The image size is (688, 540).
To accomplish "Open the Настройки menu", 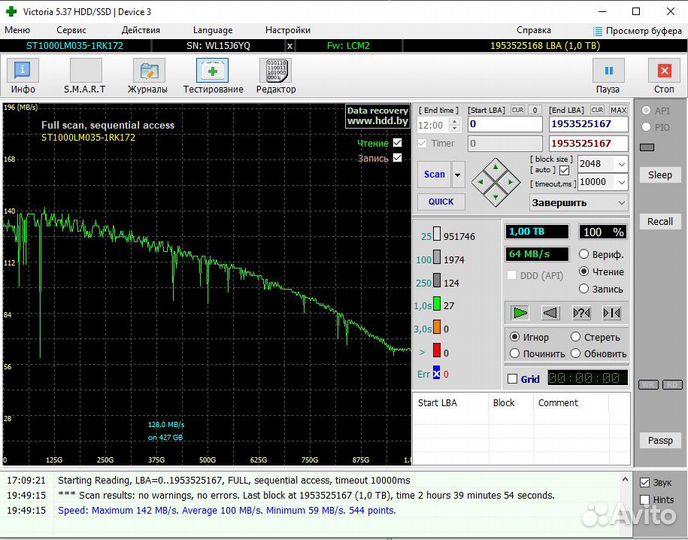I will click(288, 30).
